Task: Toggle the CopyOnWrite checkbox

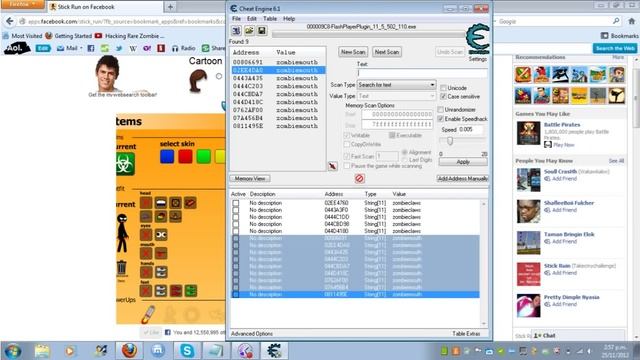Action: pyautogui.click(x=347, y=144)
